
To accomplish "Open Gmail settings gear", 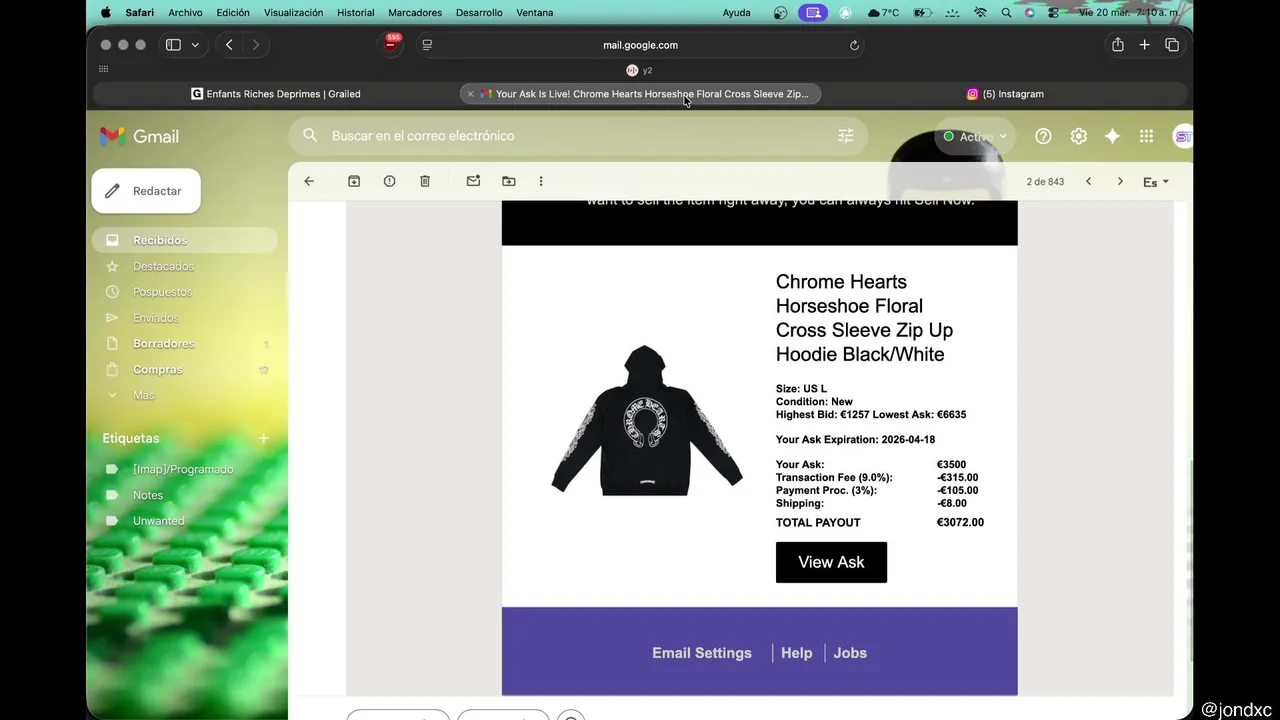I will pos(1078,136).
